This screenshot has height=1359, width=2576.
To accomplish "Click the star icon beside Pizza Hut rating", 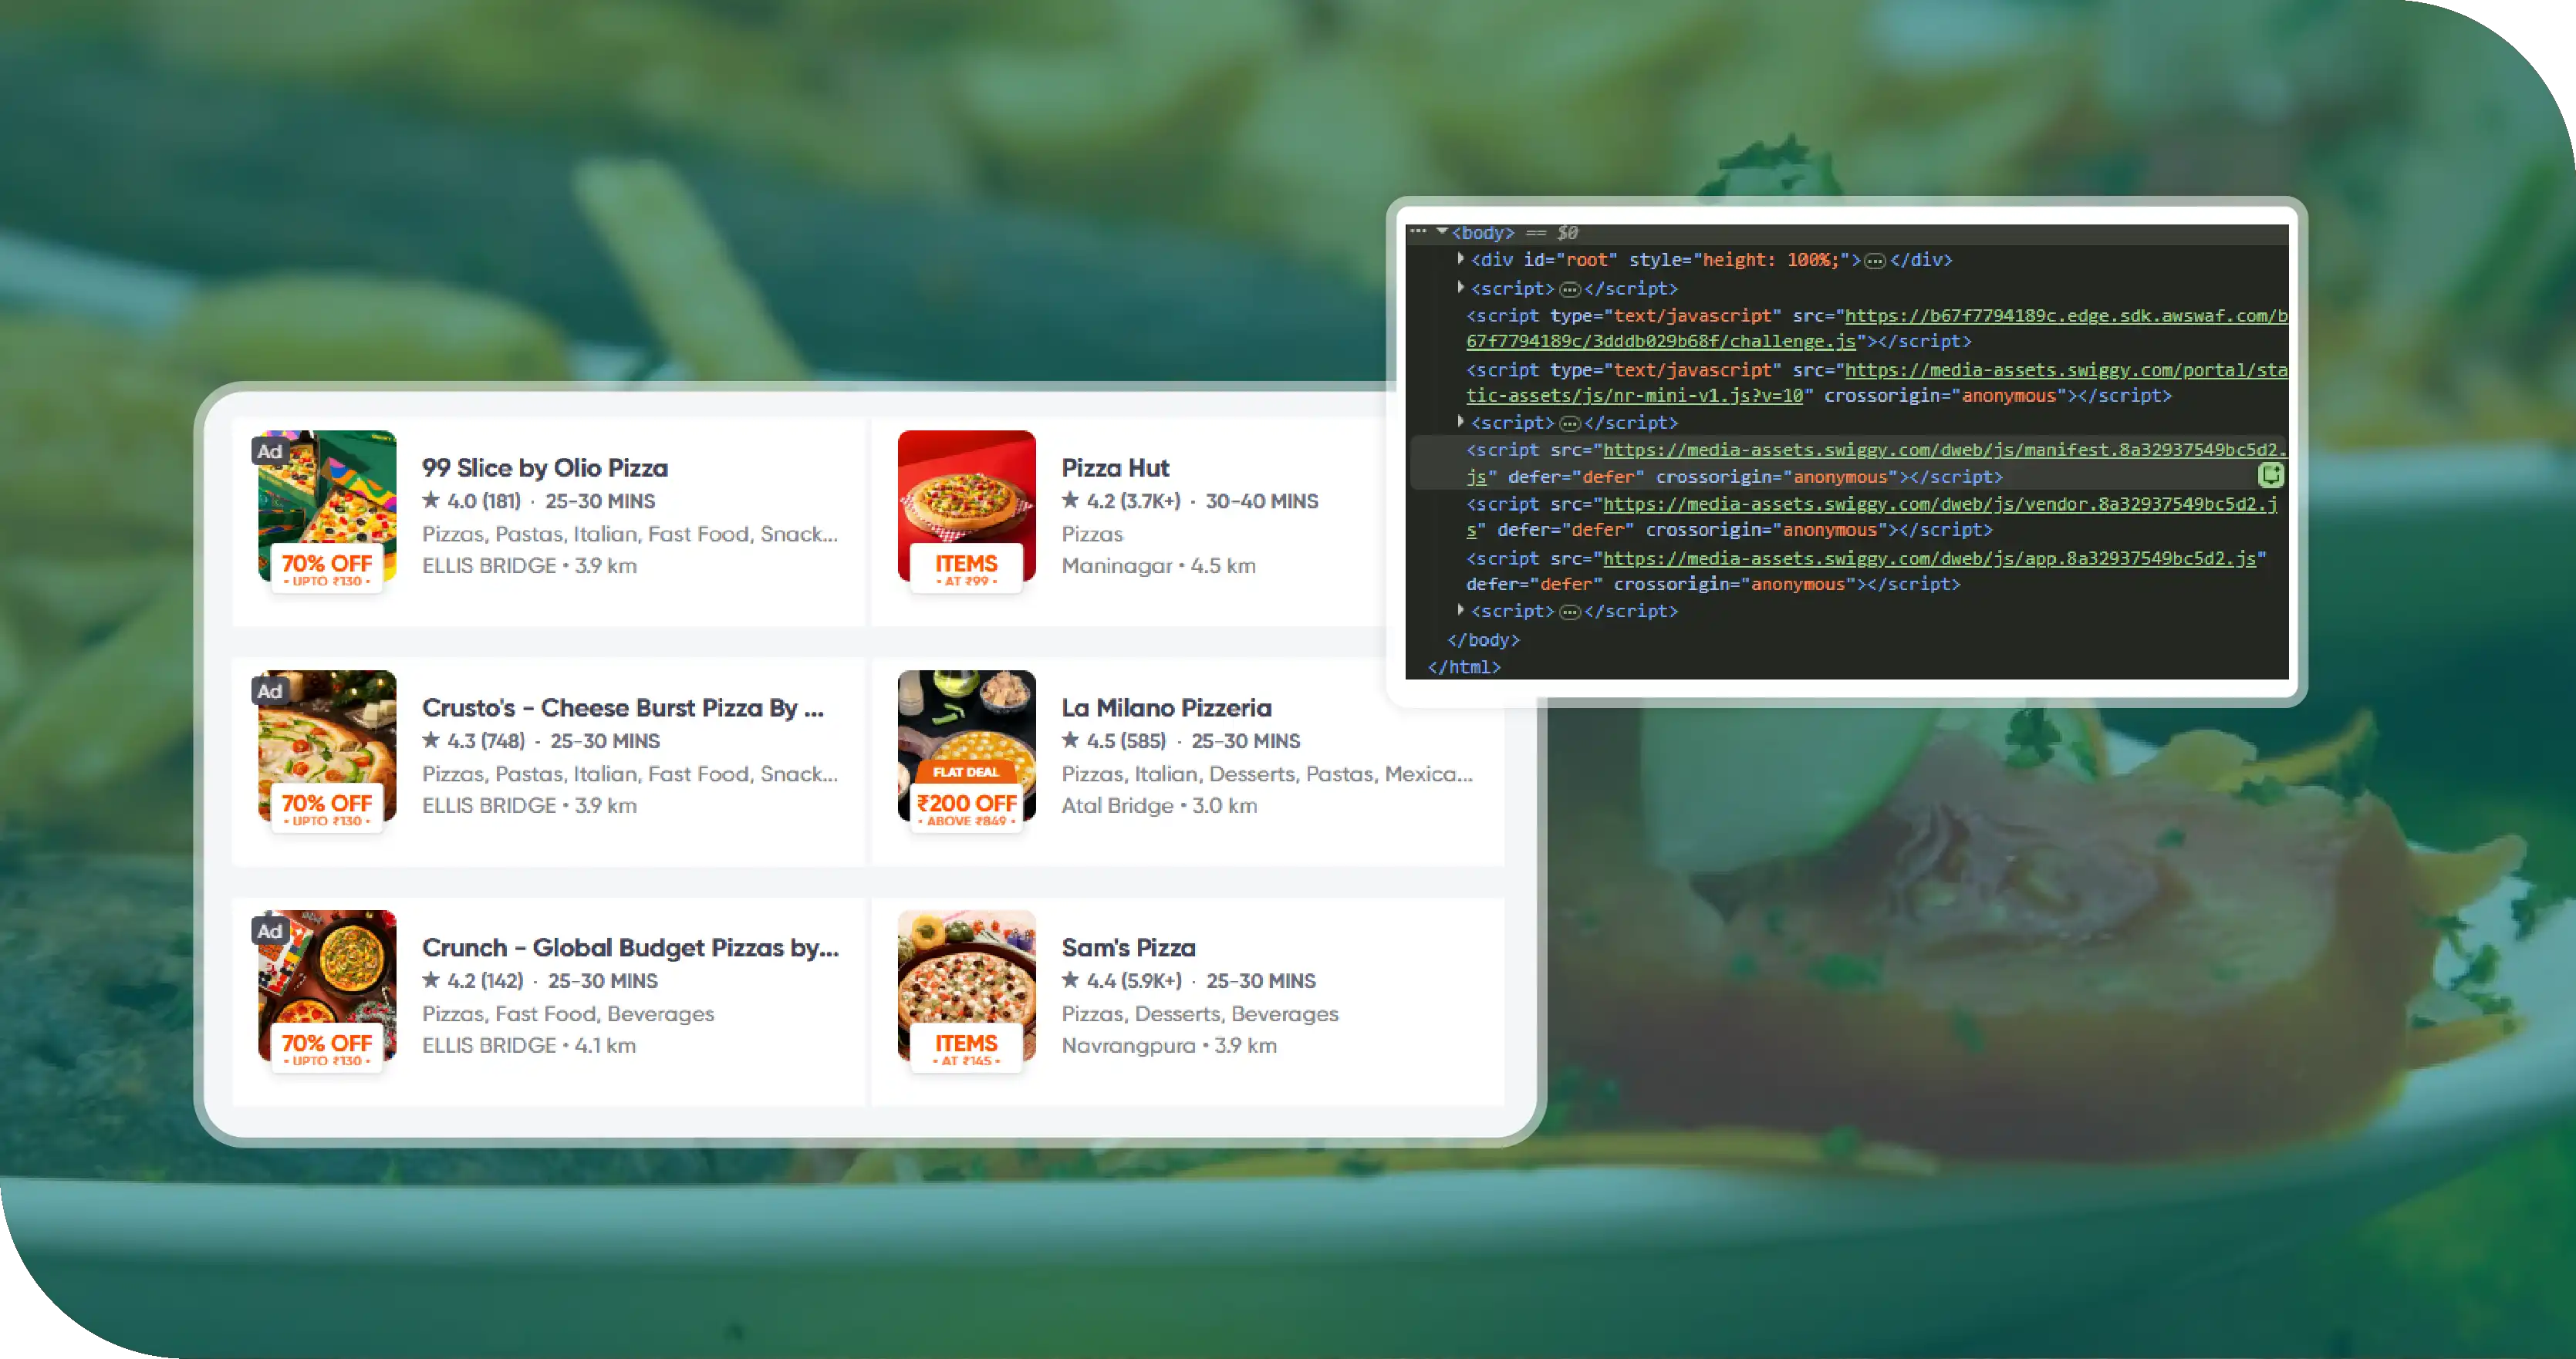I will click(x=1070, y=500).
